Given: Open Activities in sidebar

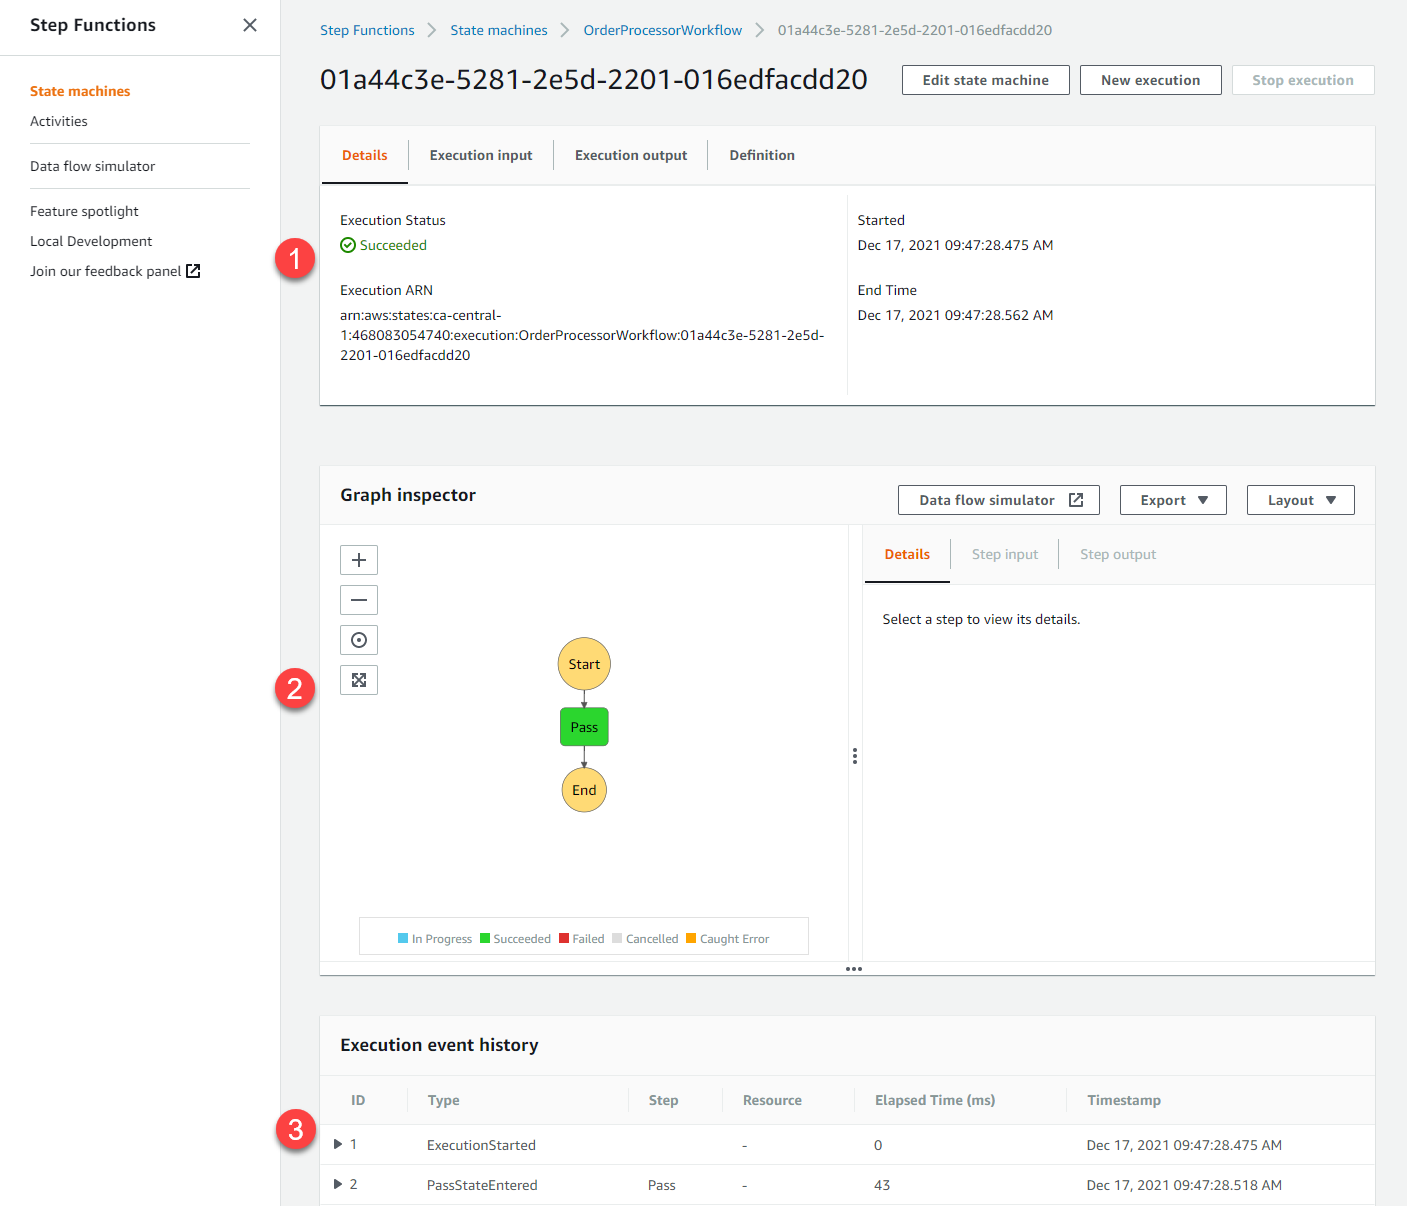Looking at the screenshot, I should 59,121.
